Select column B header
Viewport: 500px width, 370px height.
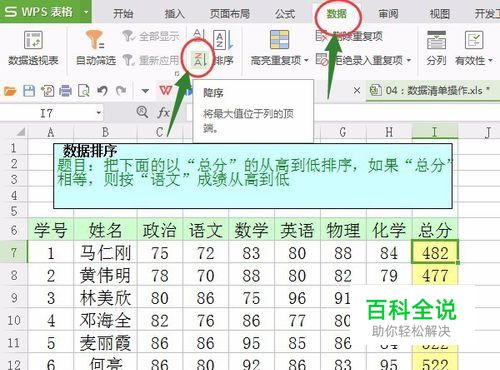(105, 132)
